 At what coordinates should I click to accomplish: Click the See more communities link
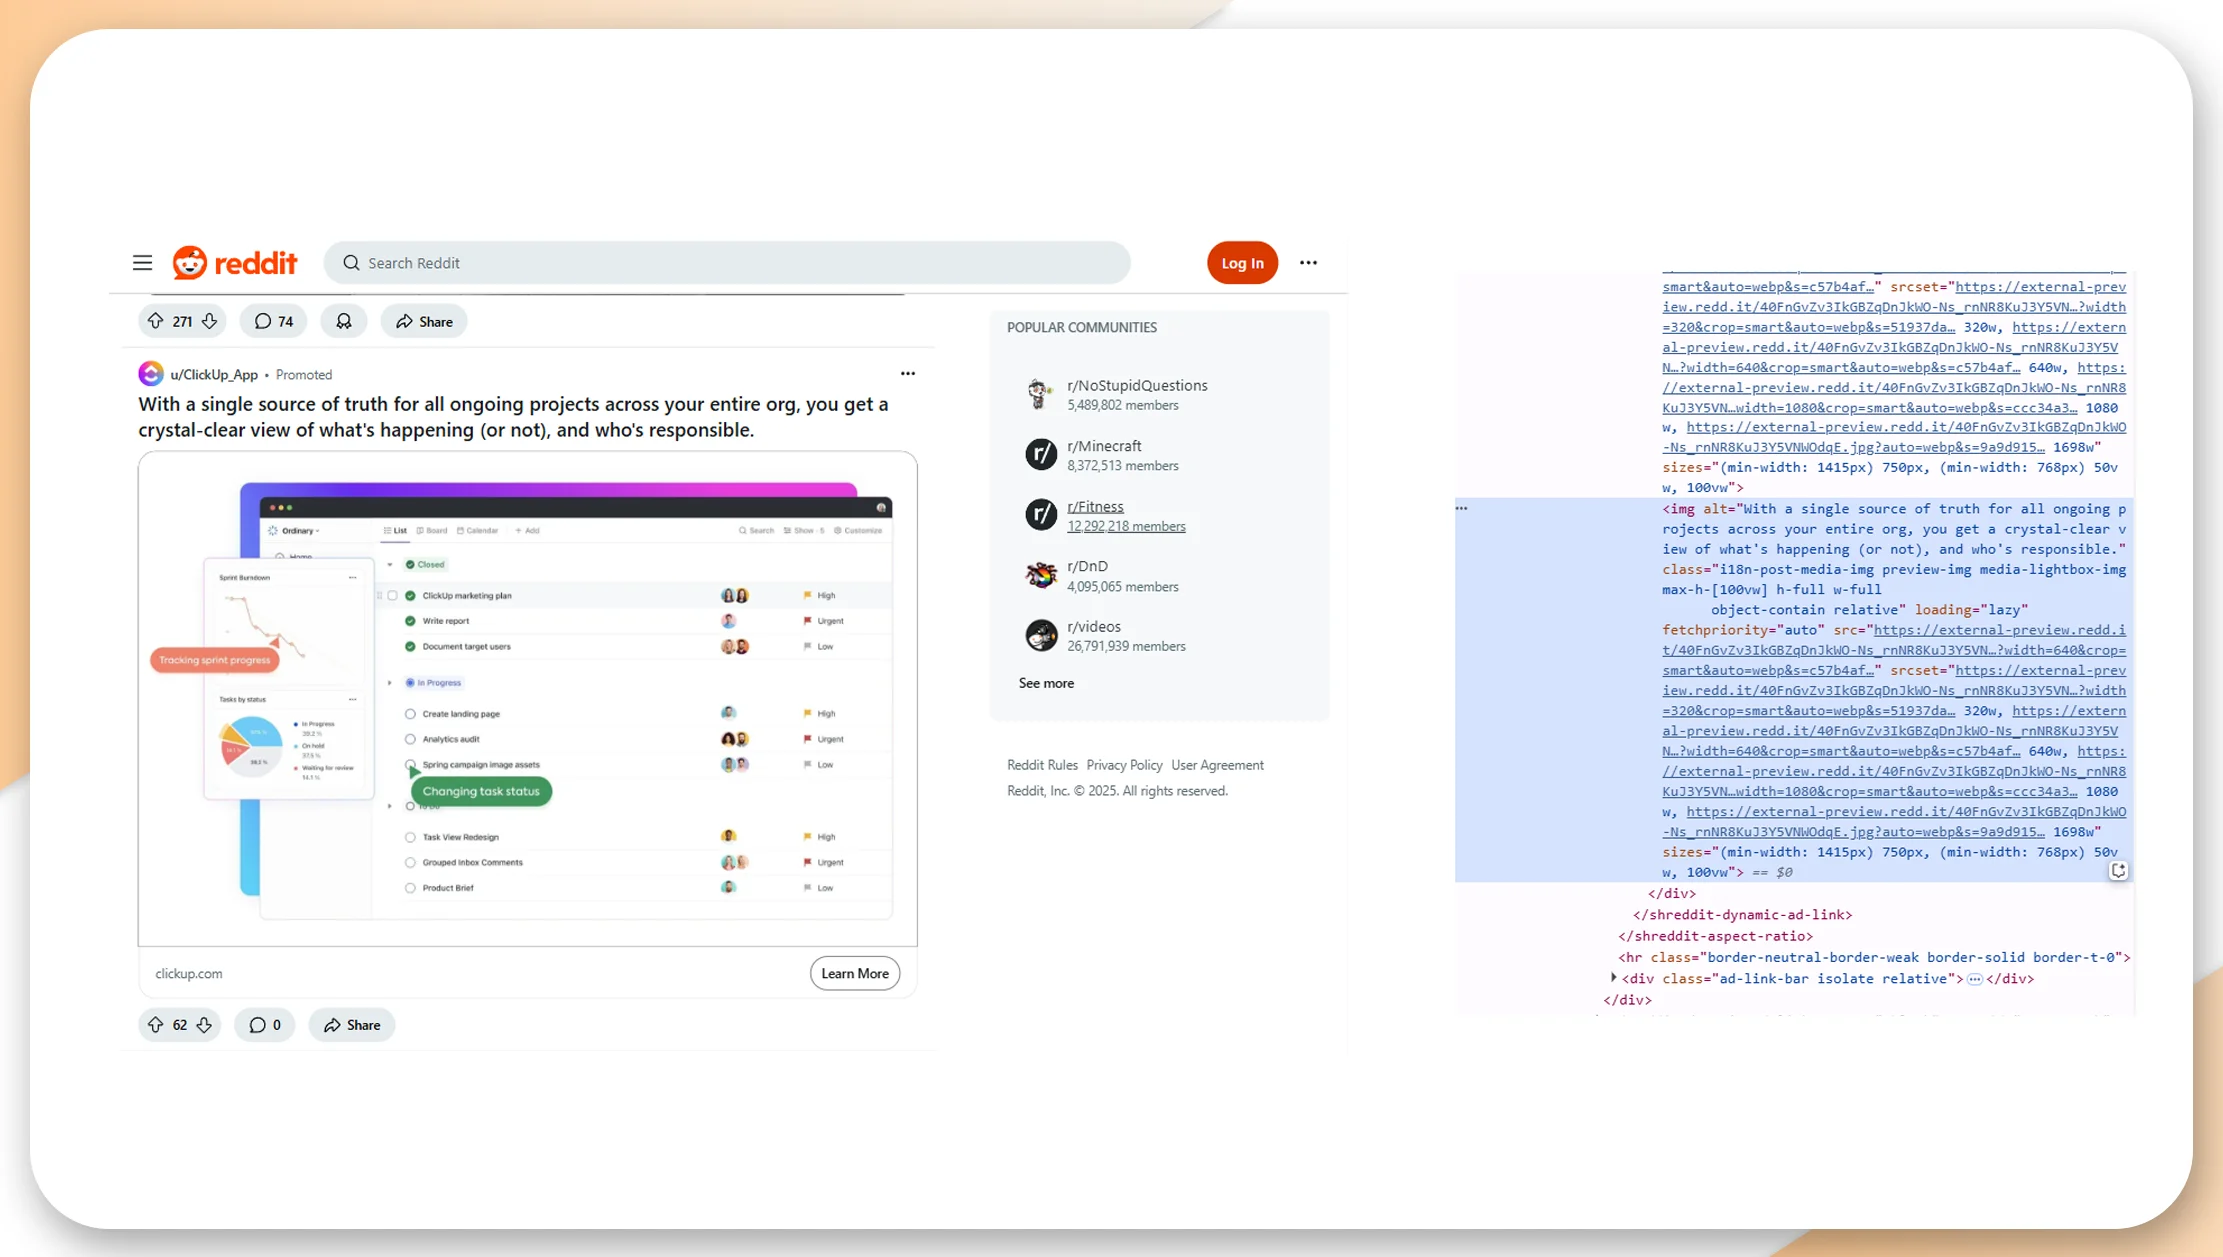(1044, 683)
